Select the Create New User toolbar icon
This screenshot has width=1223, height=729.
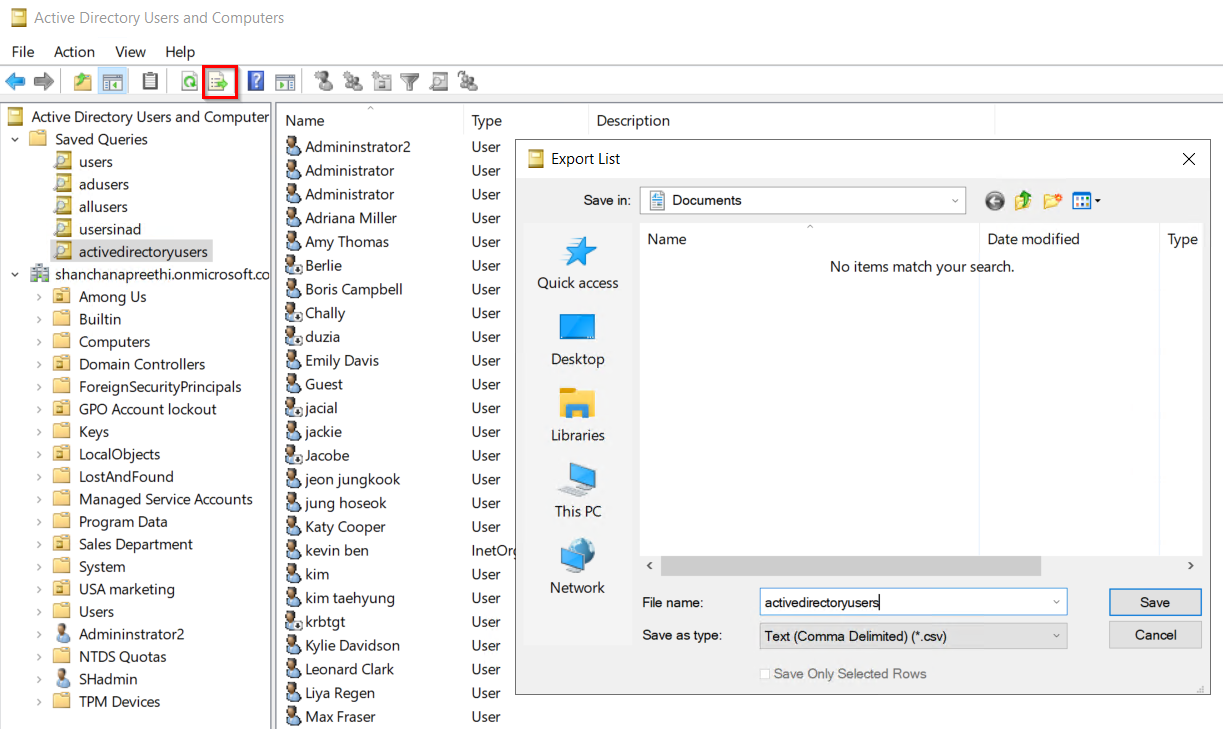[x=325, y=81]
